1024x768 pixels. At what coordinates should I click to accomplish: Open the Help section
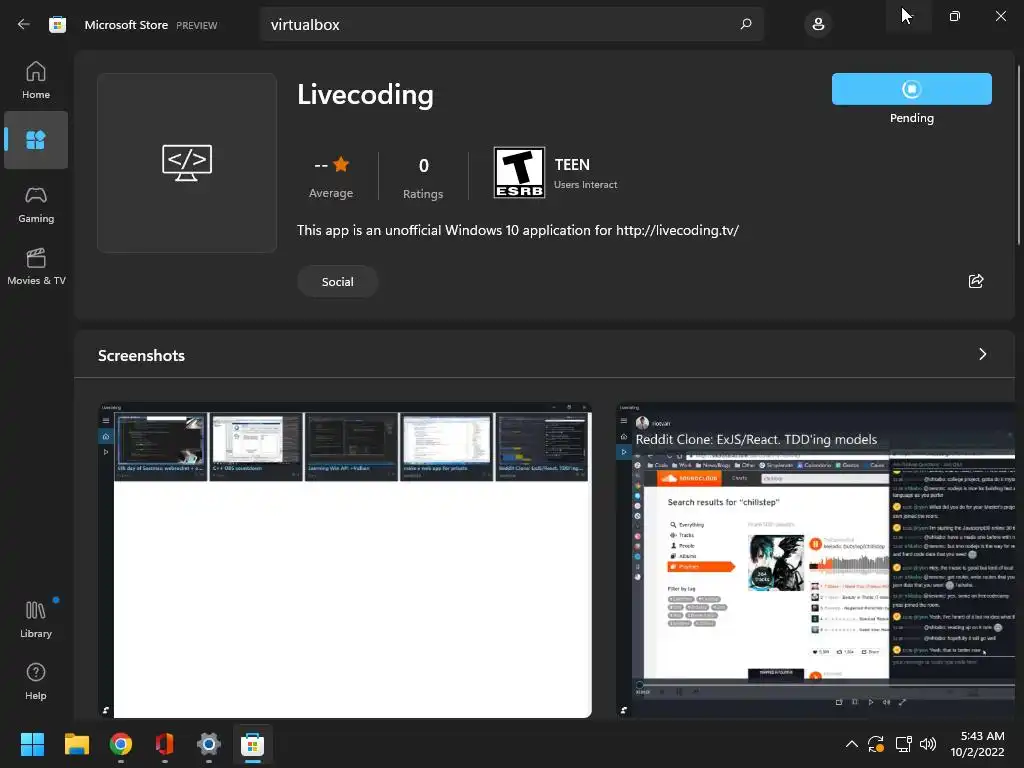click(x=36, y=681)
